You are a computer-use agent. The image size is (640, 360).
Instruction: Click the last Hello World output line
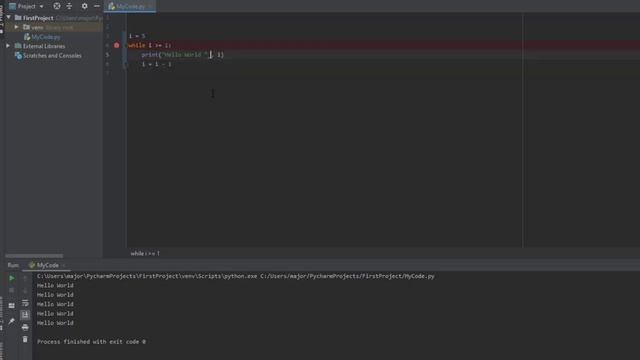pos(55,323)
